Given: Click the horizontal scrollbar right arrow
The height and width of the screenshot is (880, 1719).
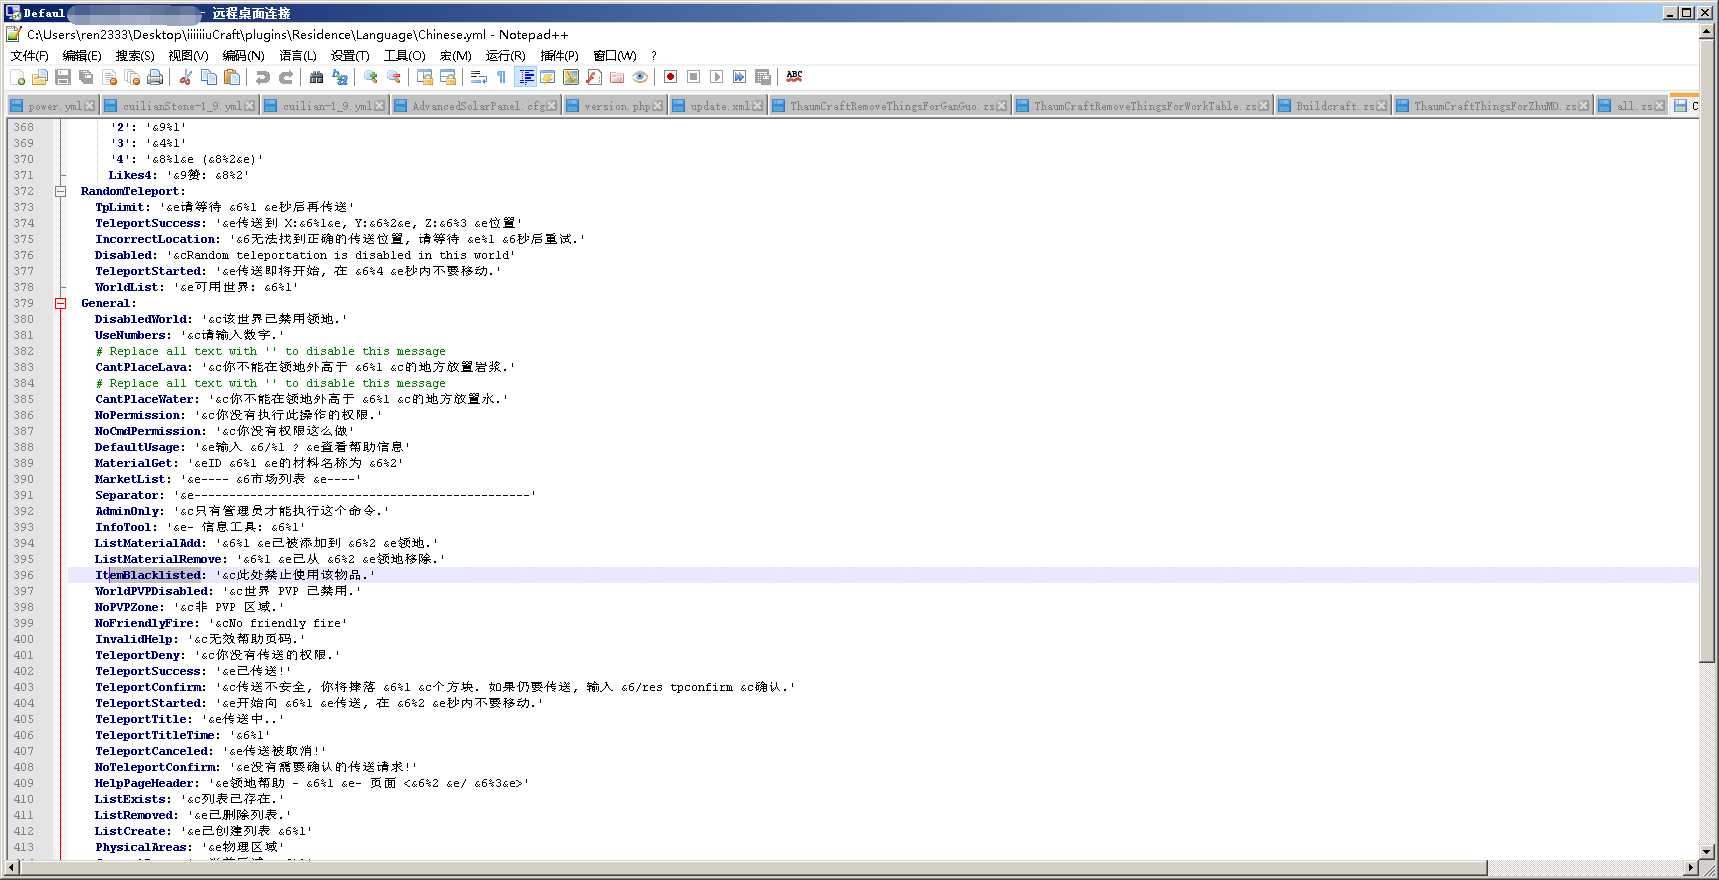Looking at the screenshot, I should click(1691, 868).
